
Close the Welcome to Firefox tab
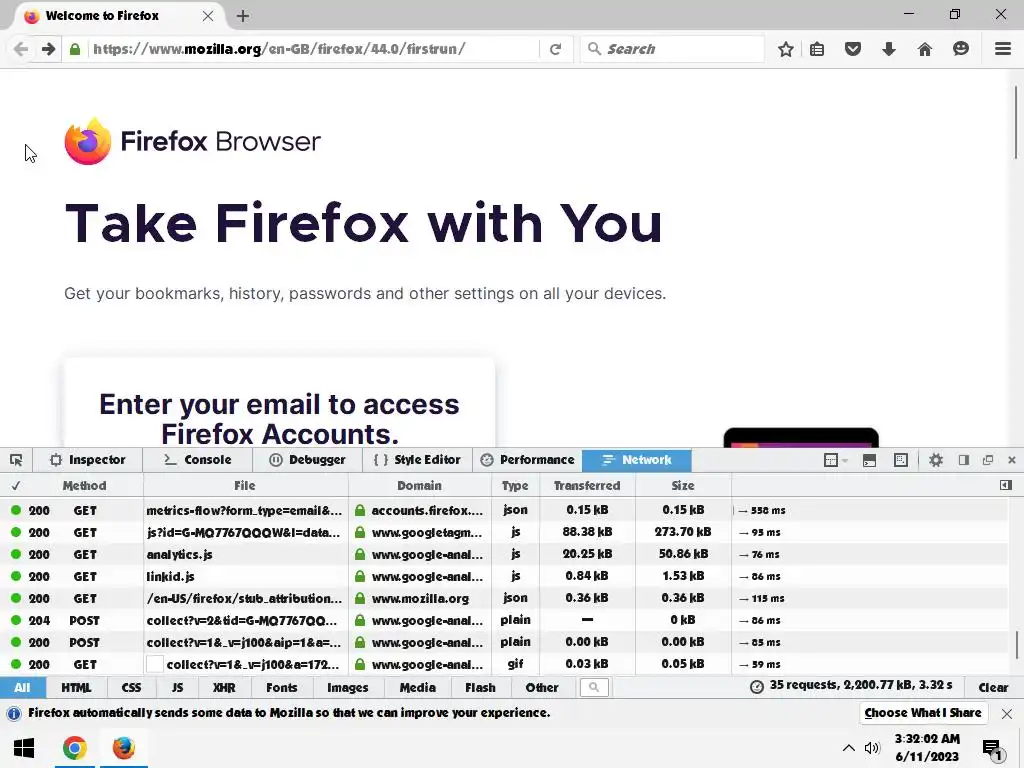208,16
